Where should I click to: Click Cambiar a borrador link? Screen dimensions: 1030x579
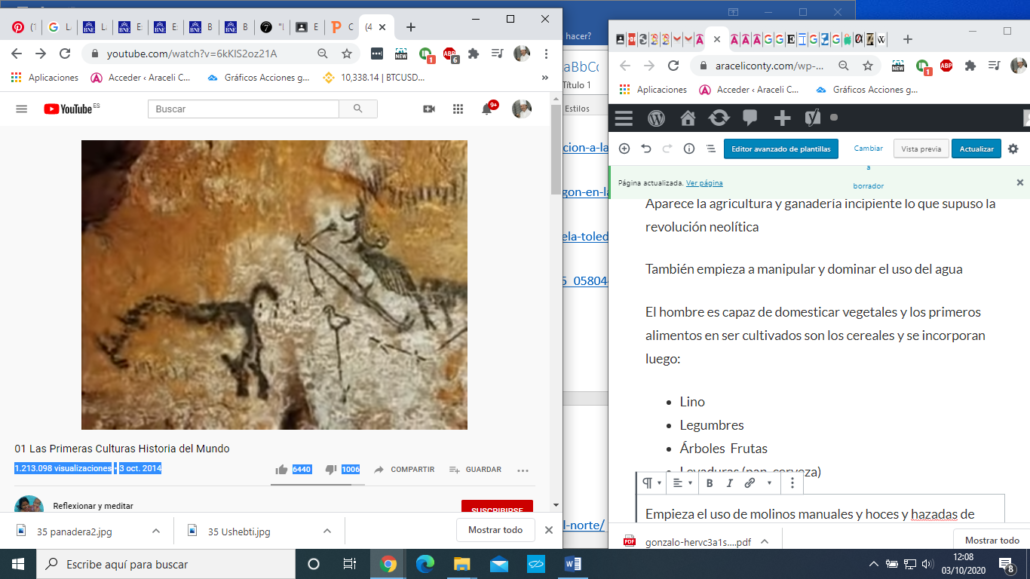coord(868,167)
